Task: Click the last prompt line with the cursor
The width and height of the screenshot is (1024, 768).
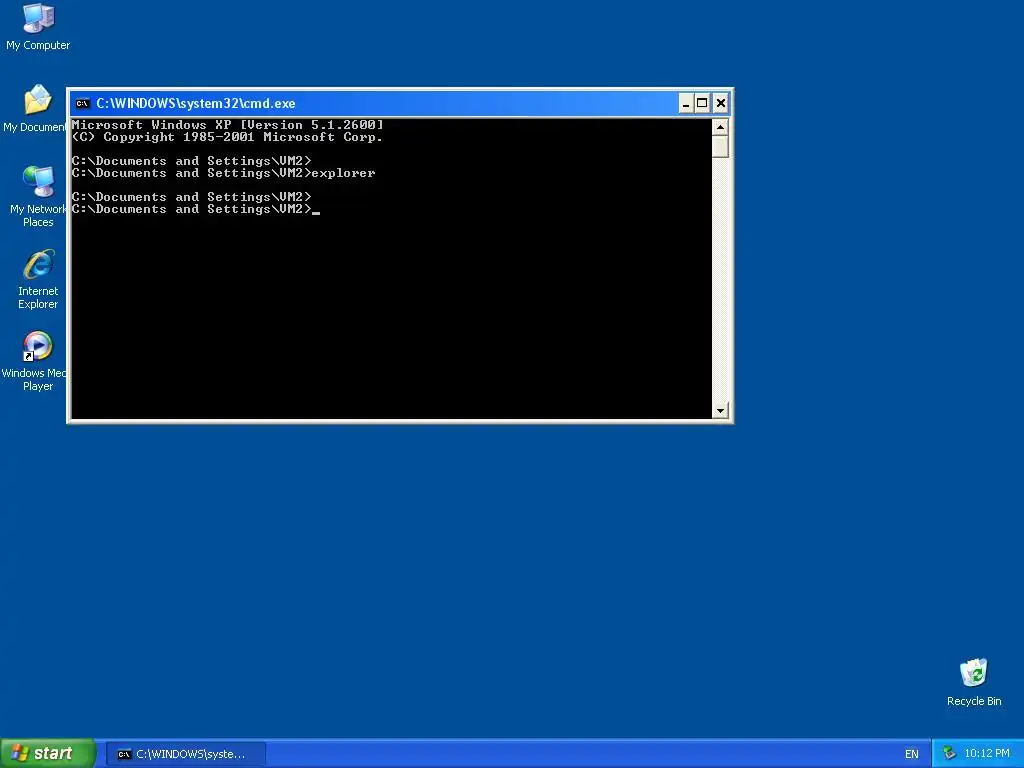Action: point(196,209)
